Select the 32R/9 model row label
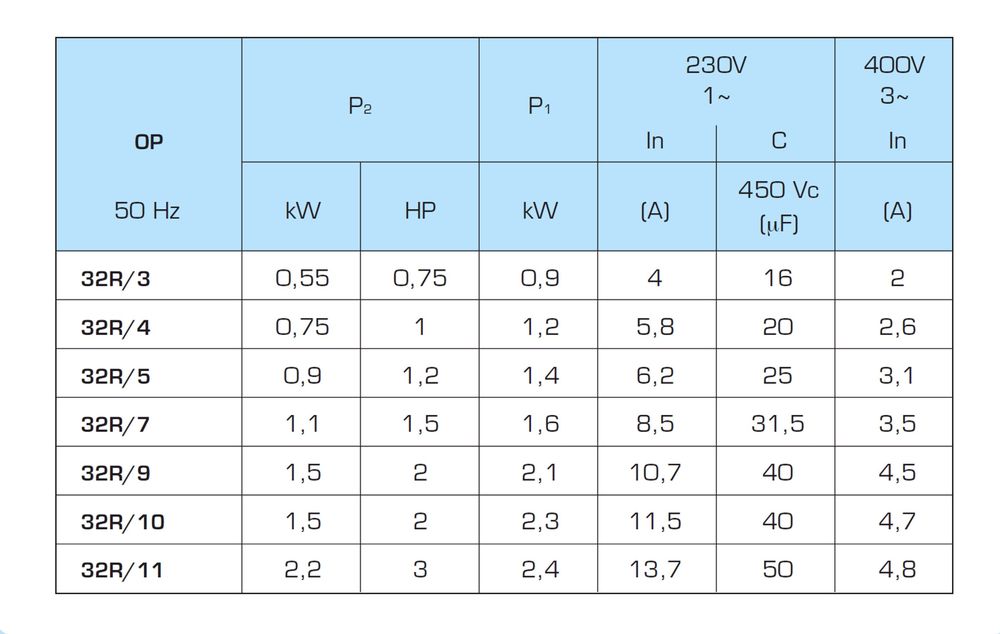The image size is (1000, 634). (115, 473)
